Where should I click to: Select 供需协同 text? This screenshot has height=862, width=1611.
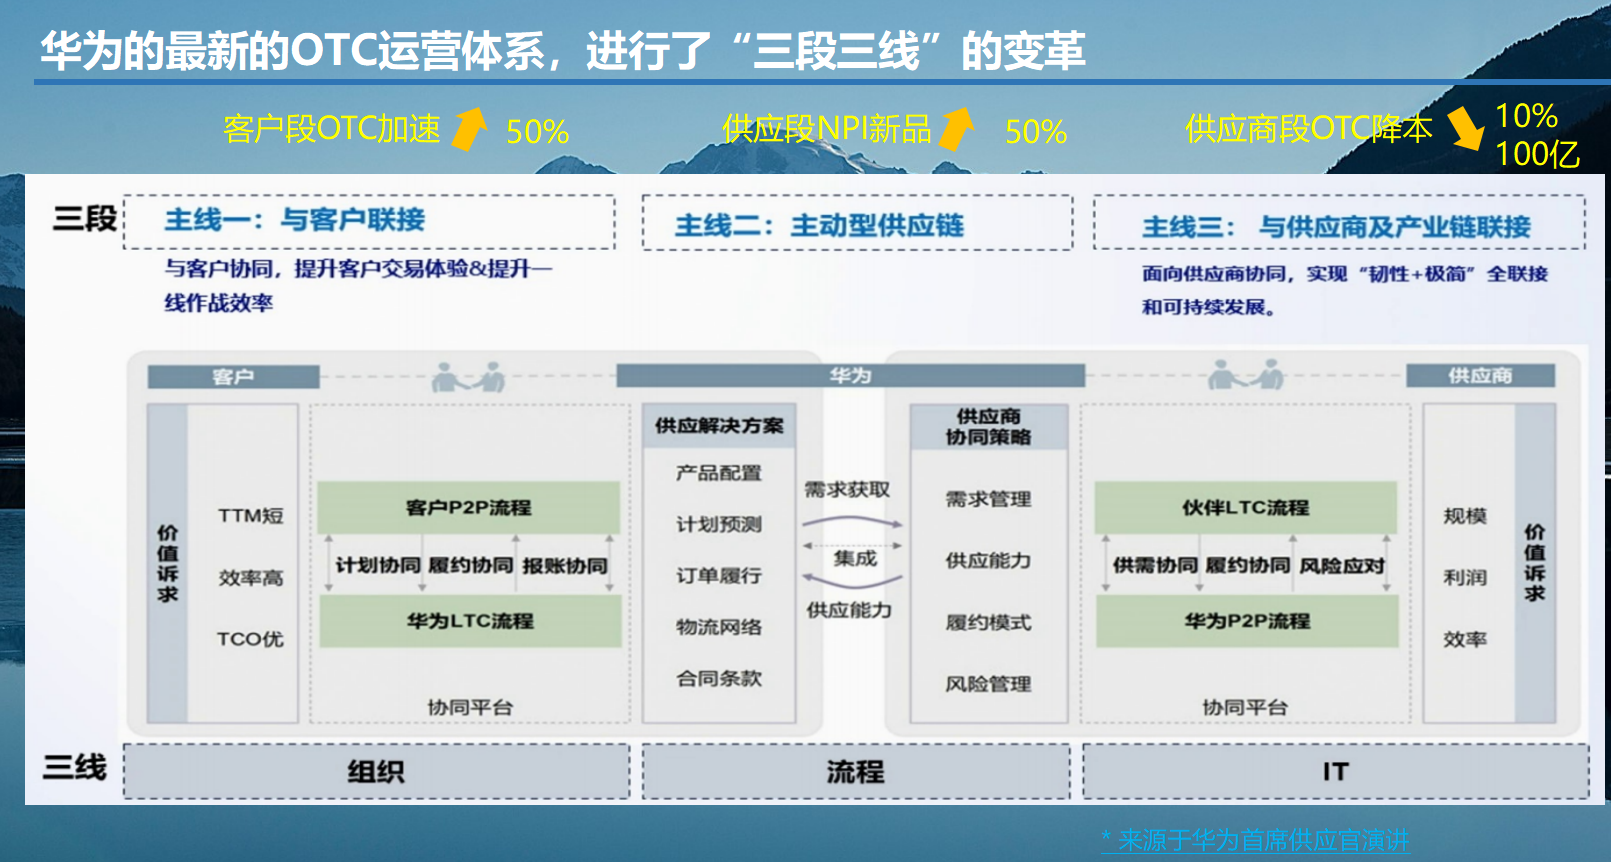pos(1155,566)
